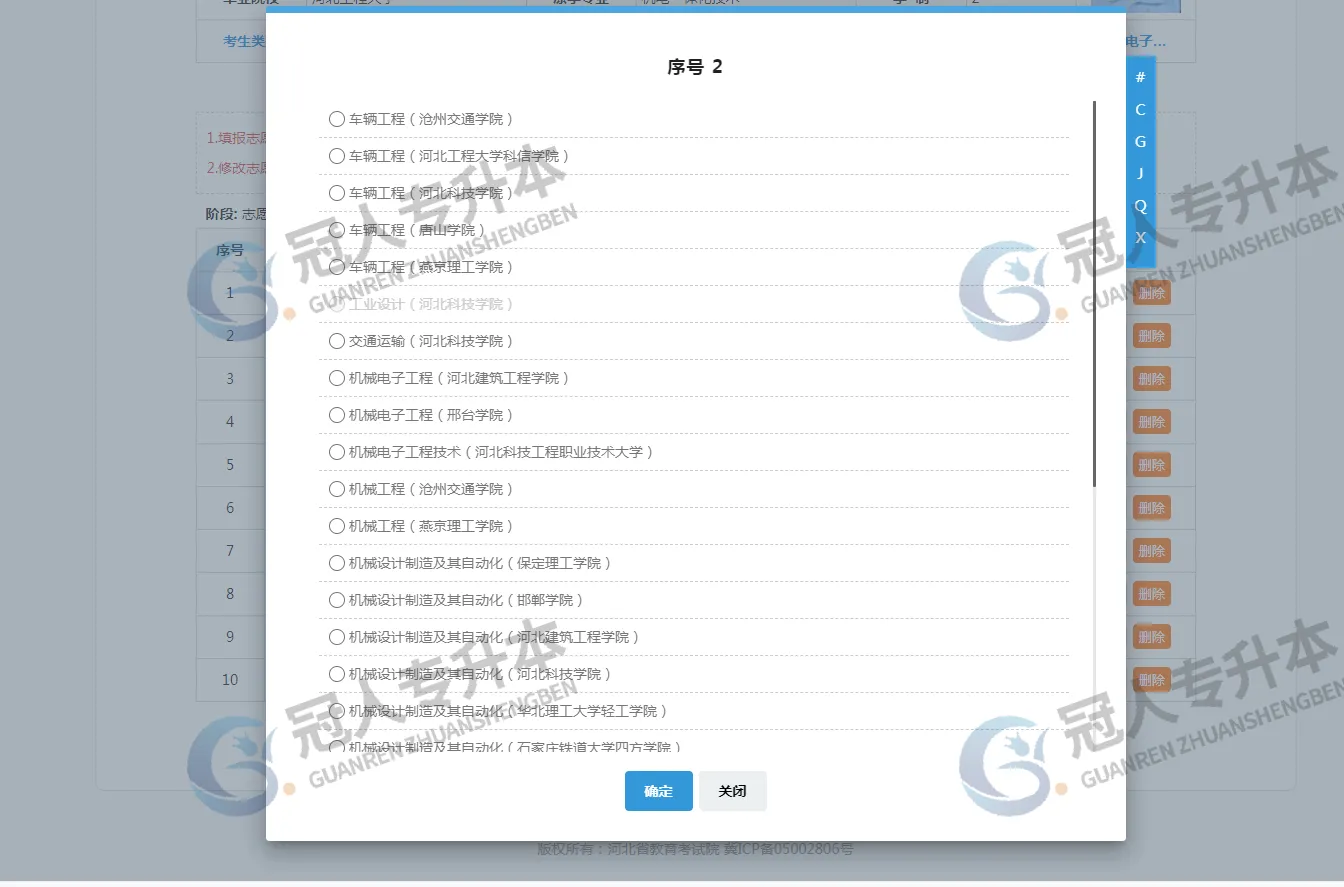Viewport: 1344px width, 887px height.
Task: Click the 考生类 link in background page
Action: [244, 41]
